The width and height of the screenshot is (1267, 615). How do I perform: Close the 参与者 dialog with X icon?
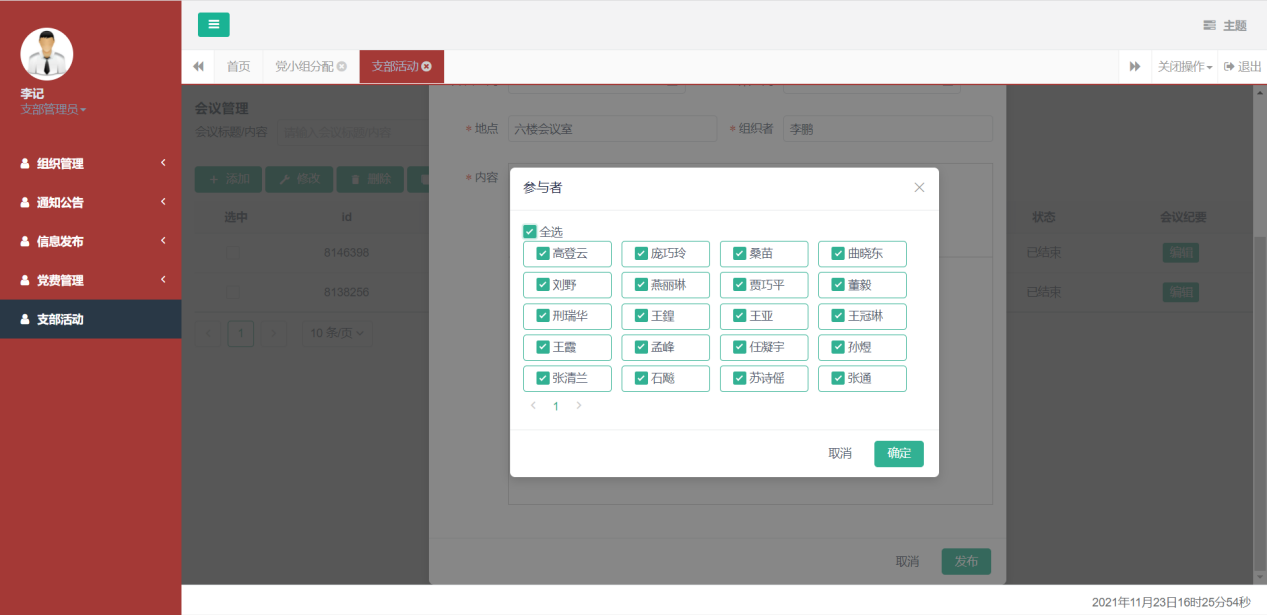919,187
